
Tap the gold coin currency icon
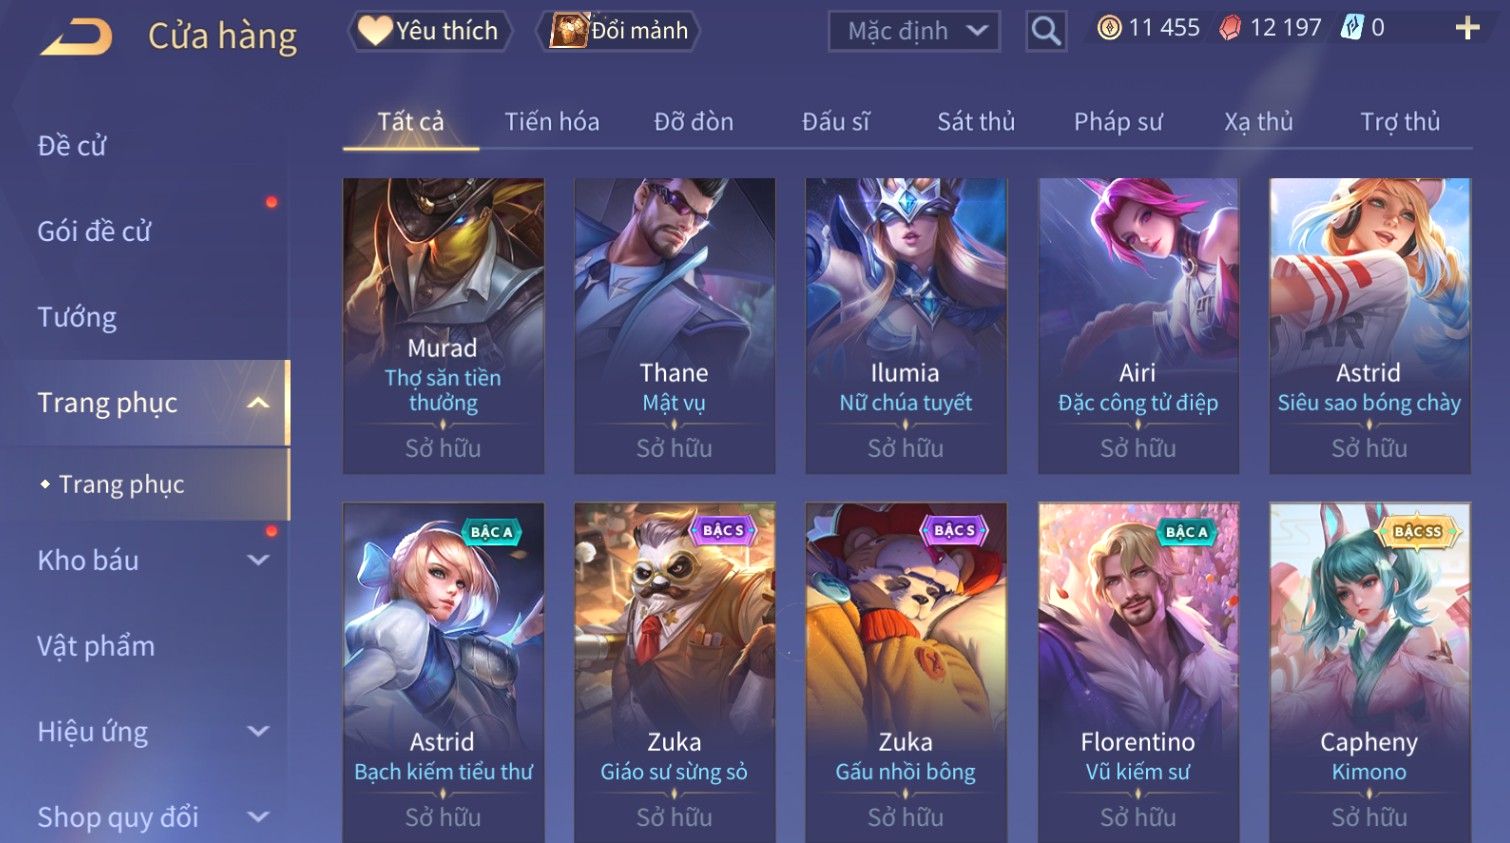(x=1109, y=28)
